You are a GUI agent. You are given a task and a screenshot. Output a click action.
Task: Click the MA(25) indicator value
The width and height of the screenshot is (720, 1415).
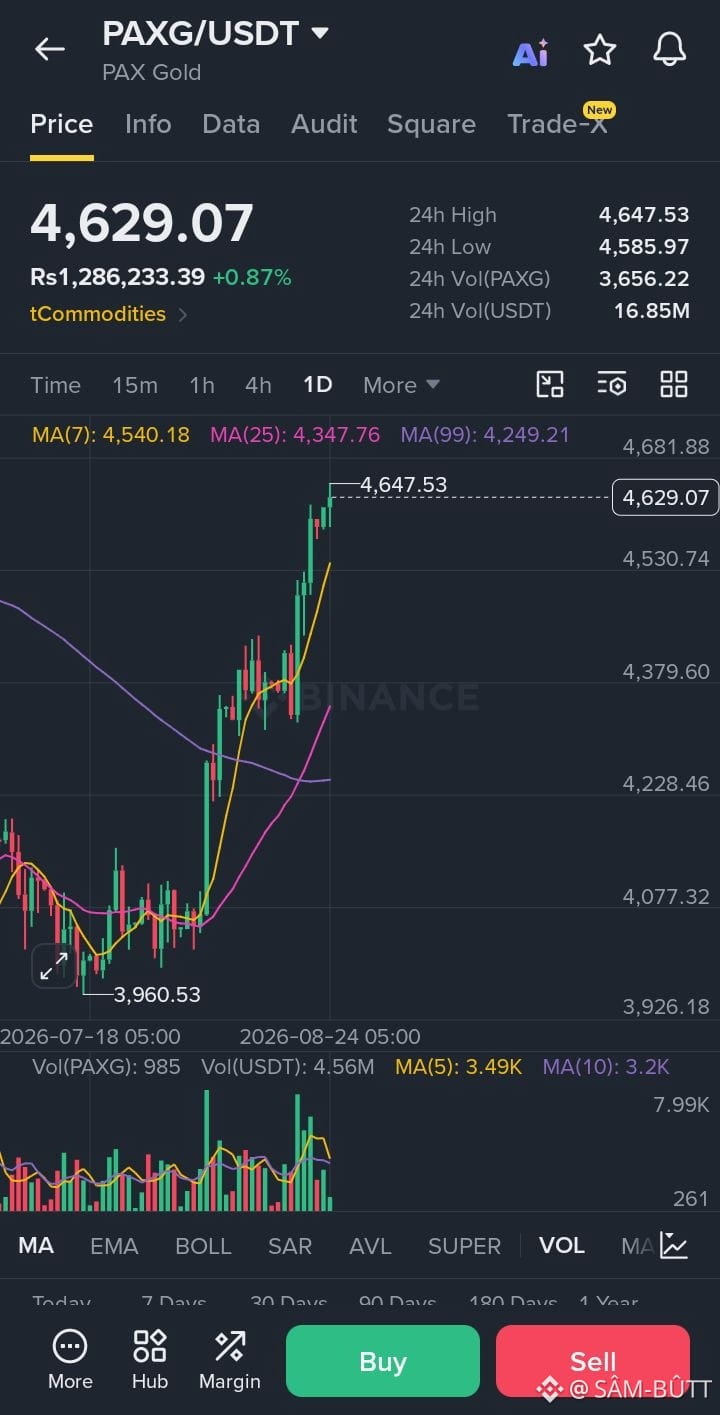point(295,435)
